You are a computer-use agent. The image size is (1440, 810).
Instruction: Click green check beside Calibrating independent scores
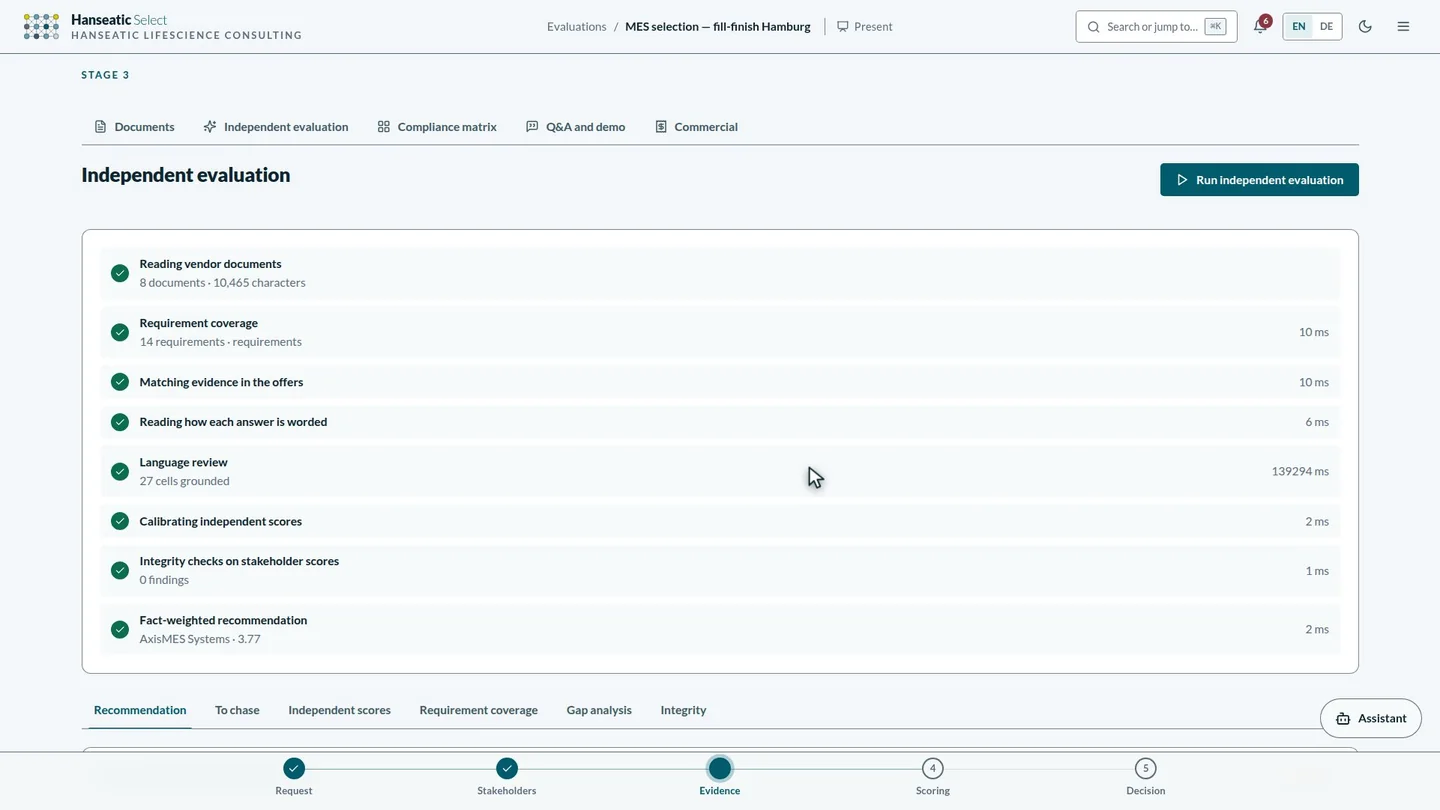pos(120,521)
